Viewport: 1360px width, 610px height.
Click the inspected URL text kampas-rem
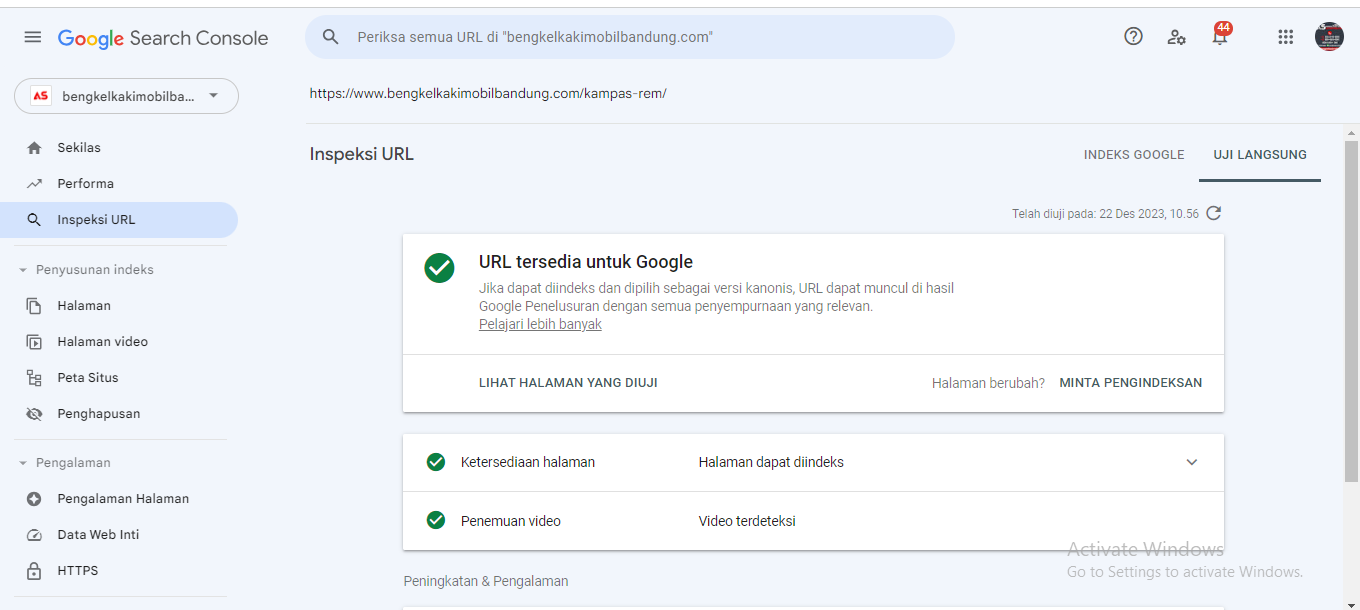(x=488, y=94)
